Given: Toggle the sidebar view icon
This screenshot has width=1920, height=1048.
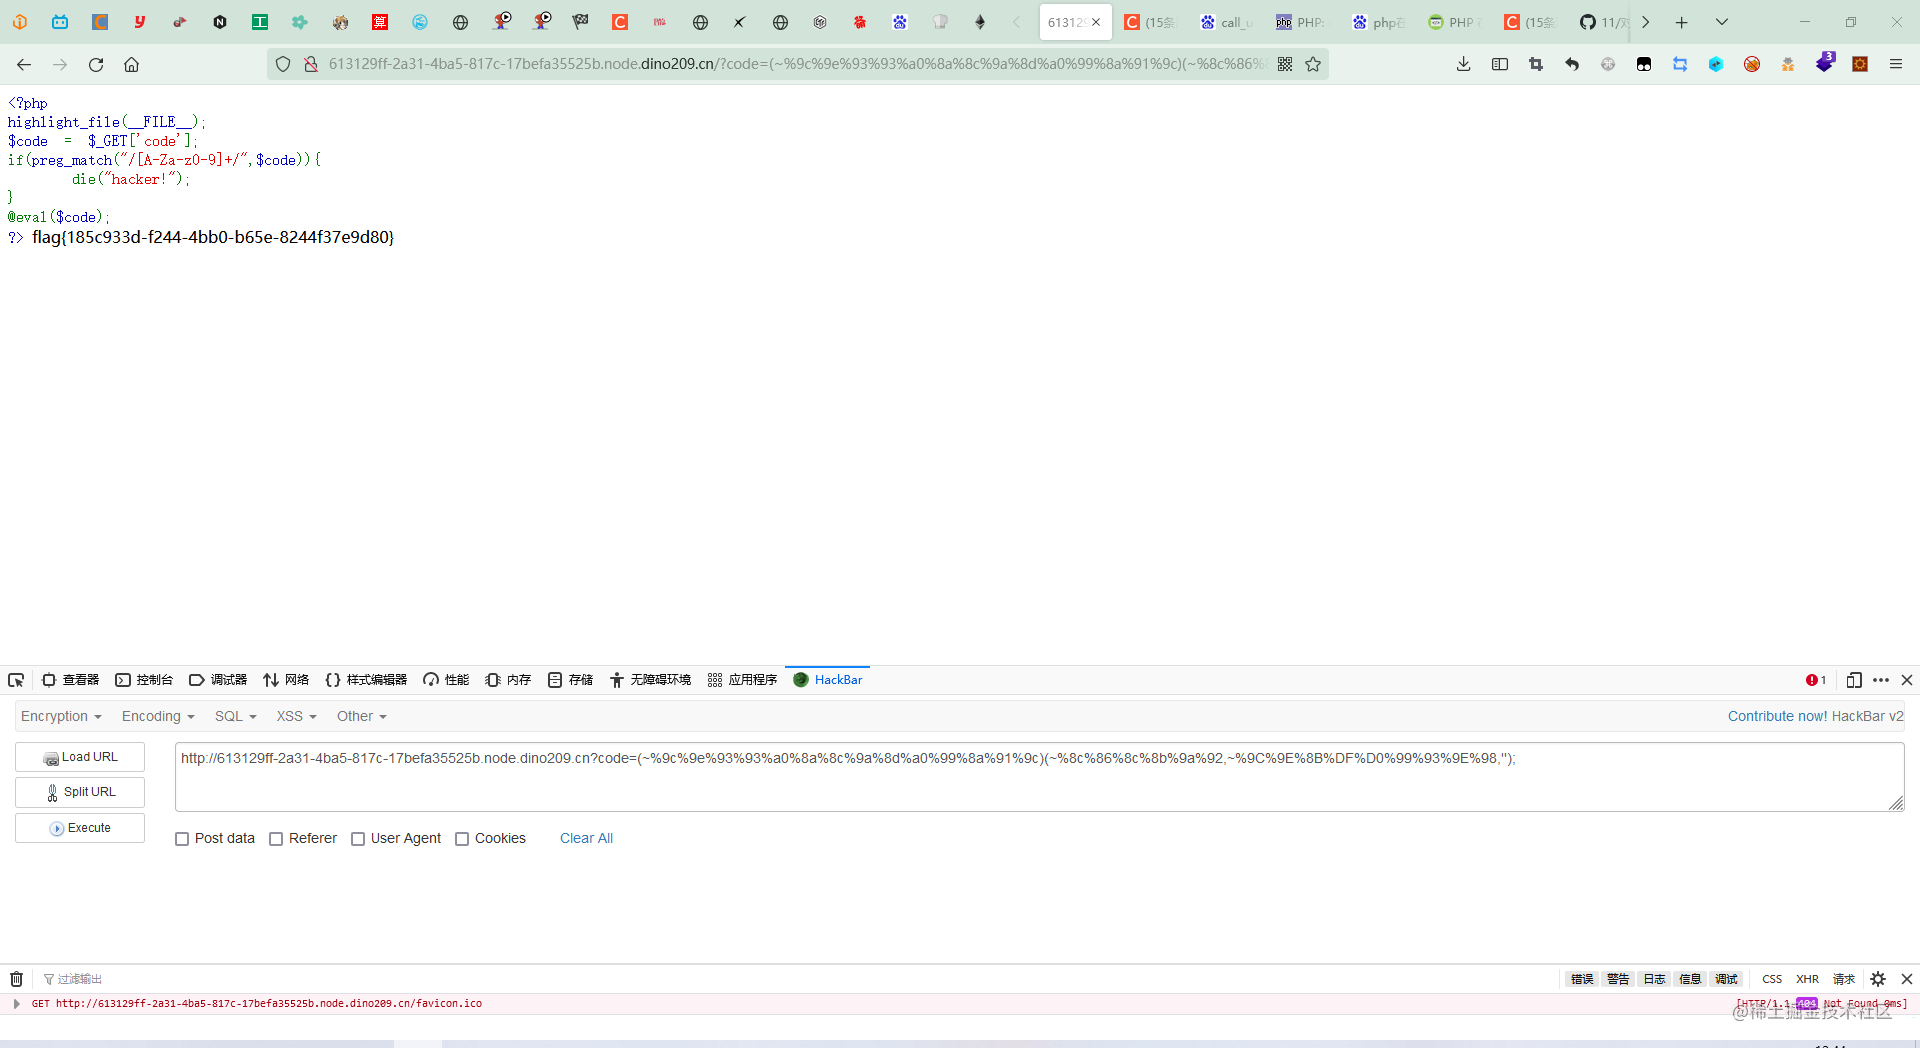Looking at the screenshot, I should click(1500, 64).
